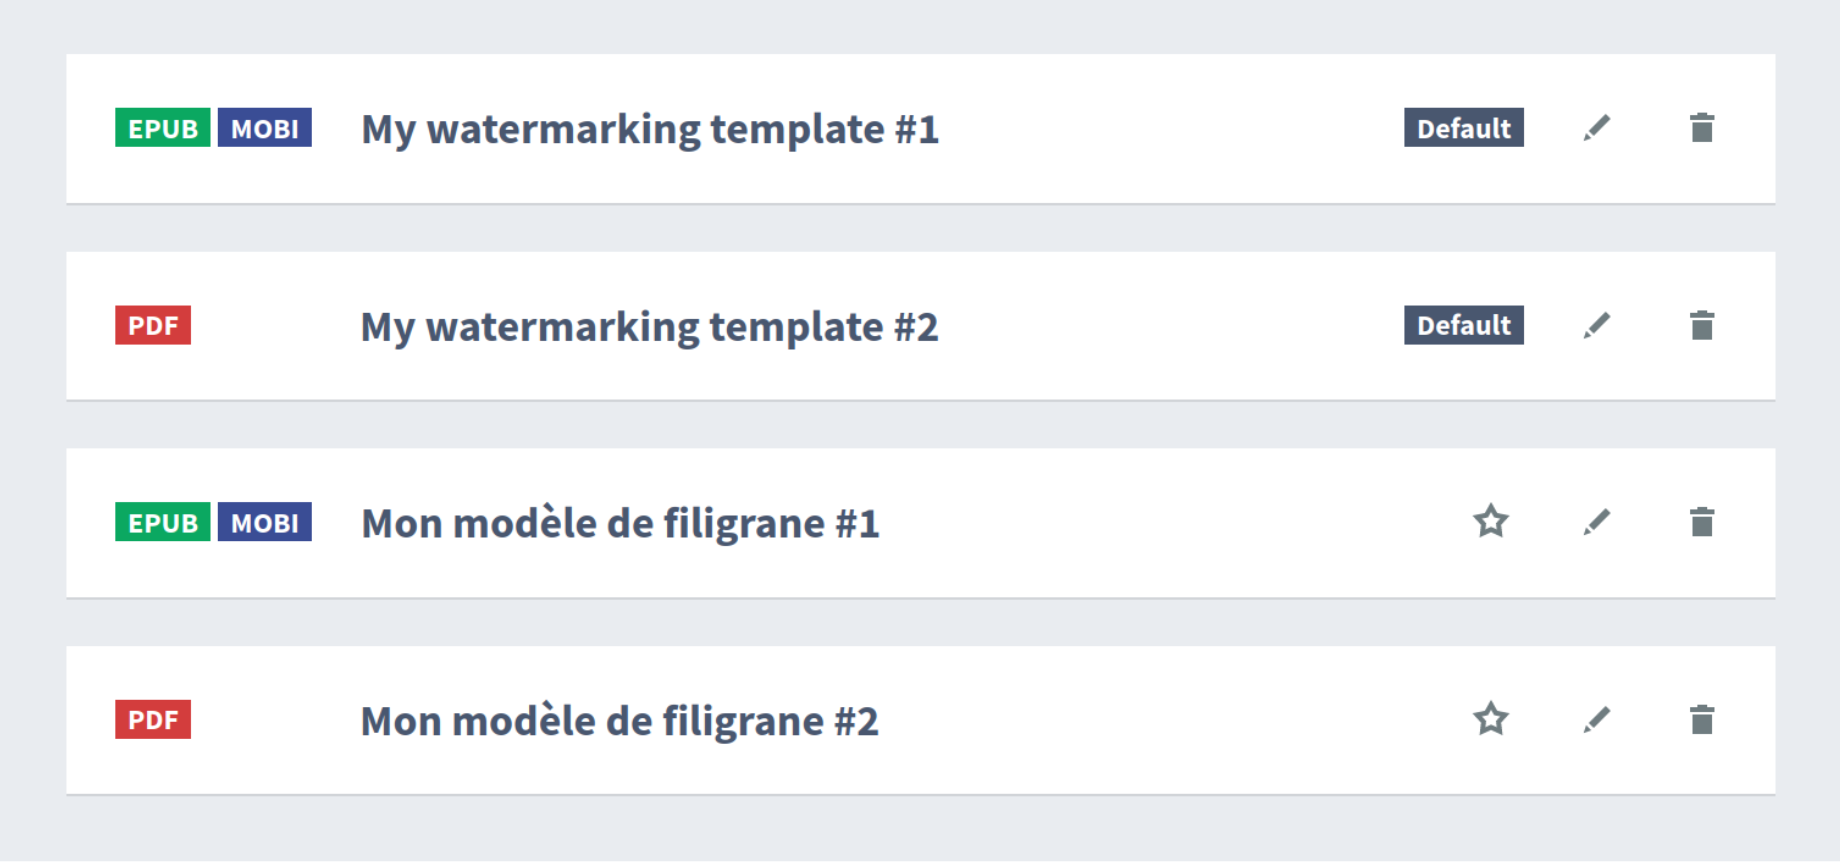This screenshot has width=1840, height=862.
Task: Click the EPUB tag on Mon modèle de filigrane #1
Action: (163, 521)
